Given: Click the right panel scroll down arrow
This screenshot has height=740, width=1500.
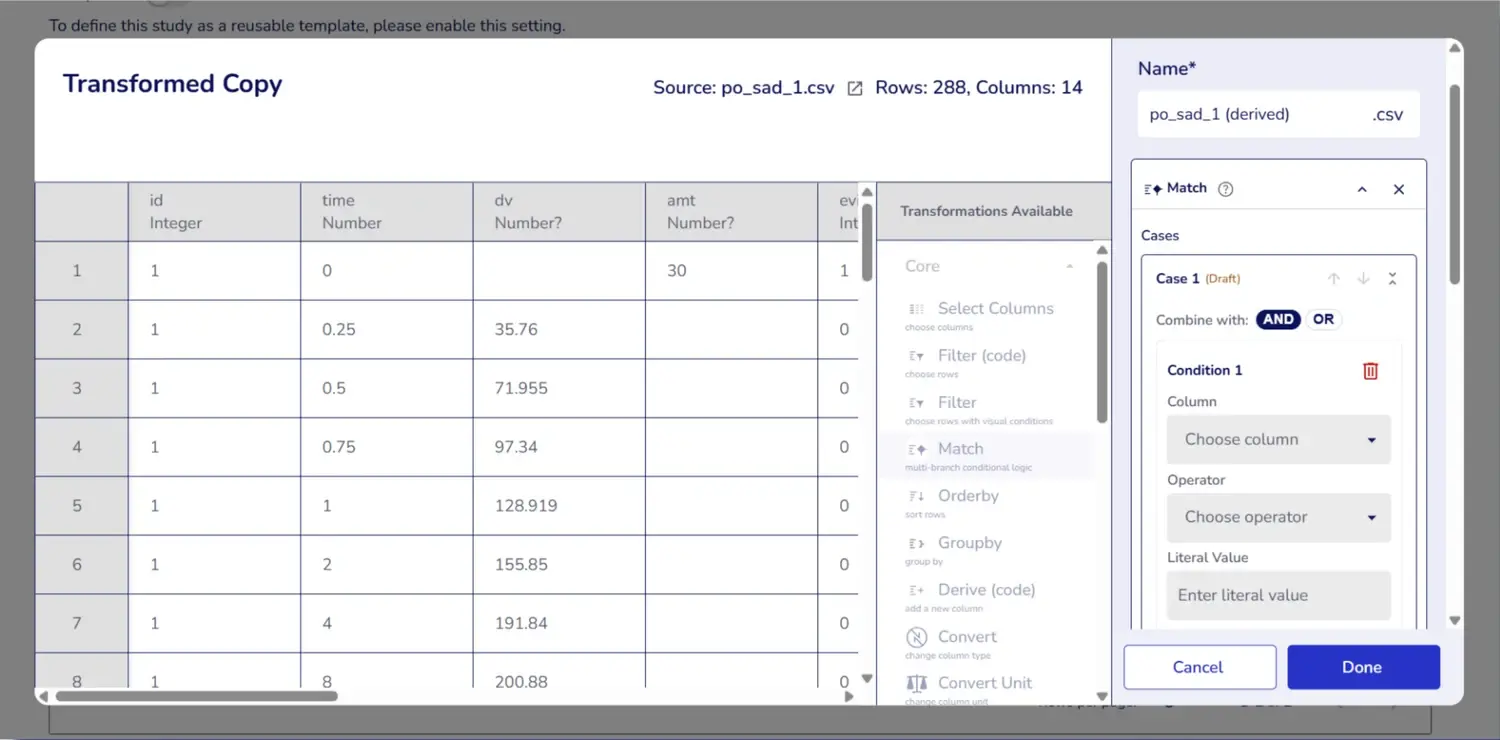Looking at the screenshot, I should click(x=1455, y=621).
